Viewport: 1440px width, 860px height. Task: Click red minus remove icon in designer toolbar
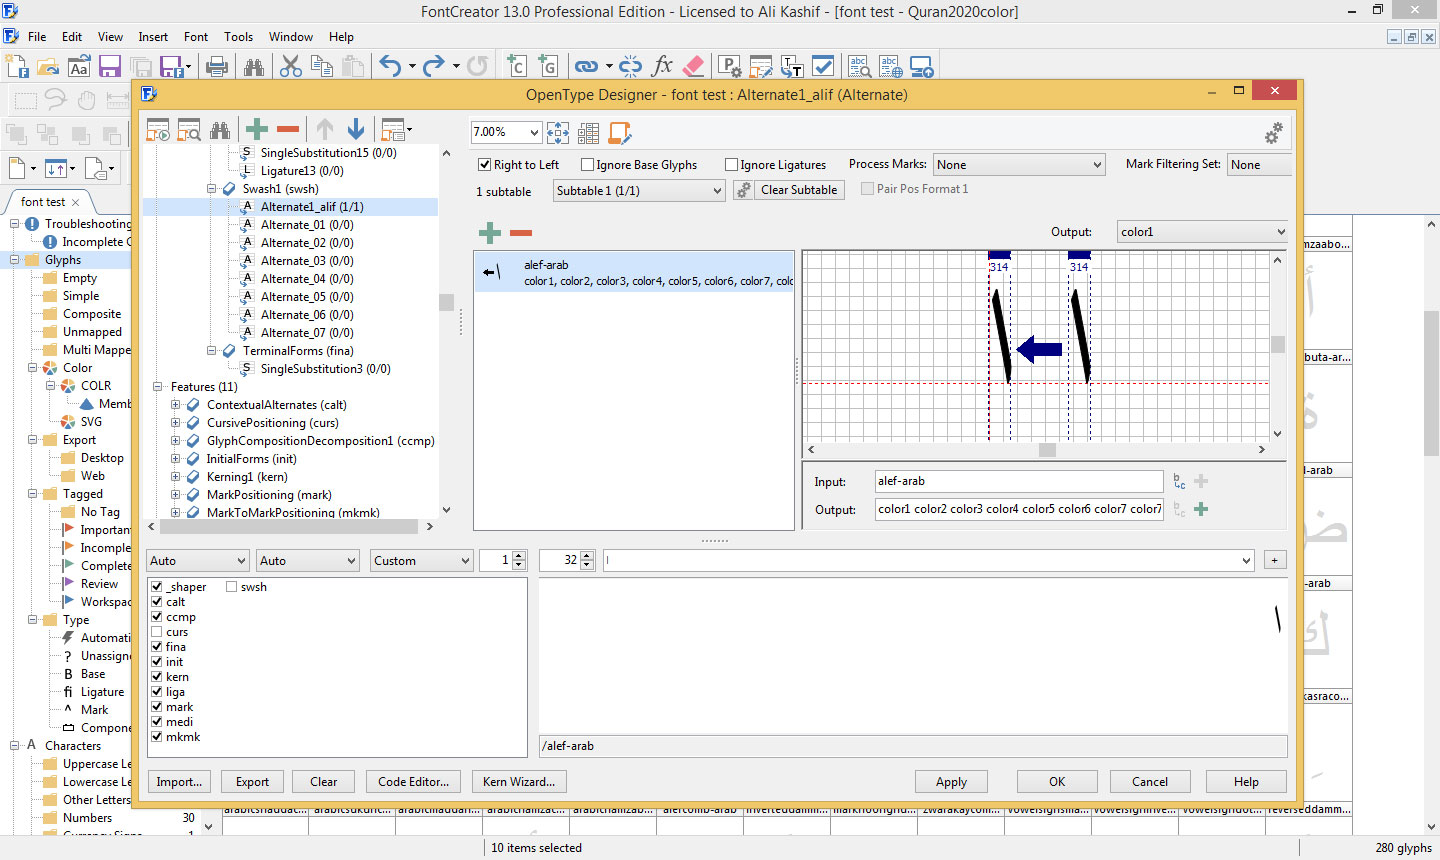click(x=288, y=130)
